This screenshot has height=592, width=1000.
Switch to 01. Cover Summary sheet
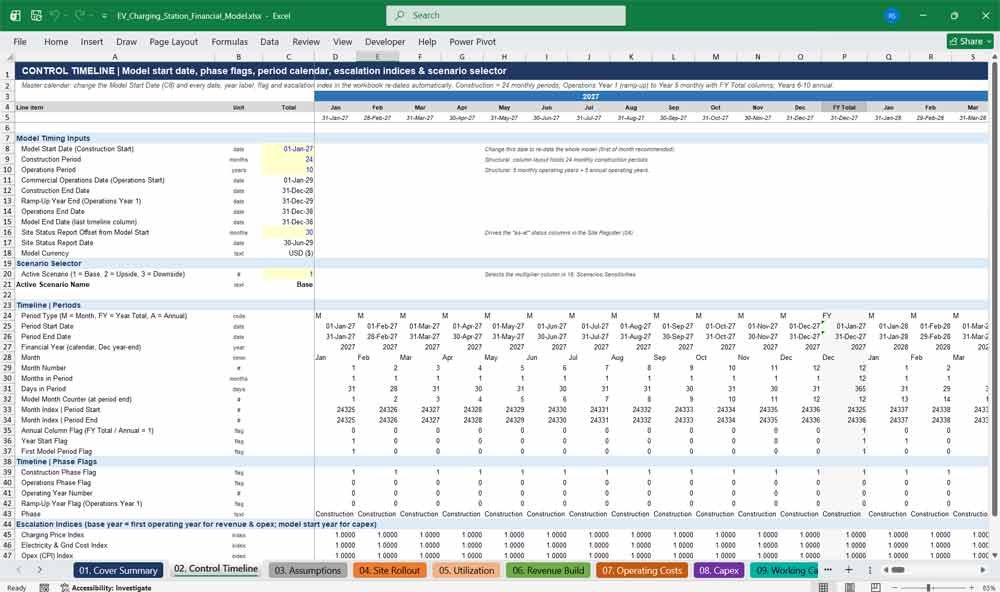click(118, 570)
